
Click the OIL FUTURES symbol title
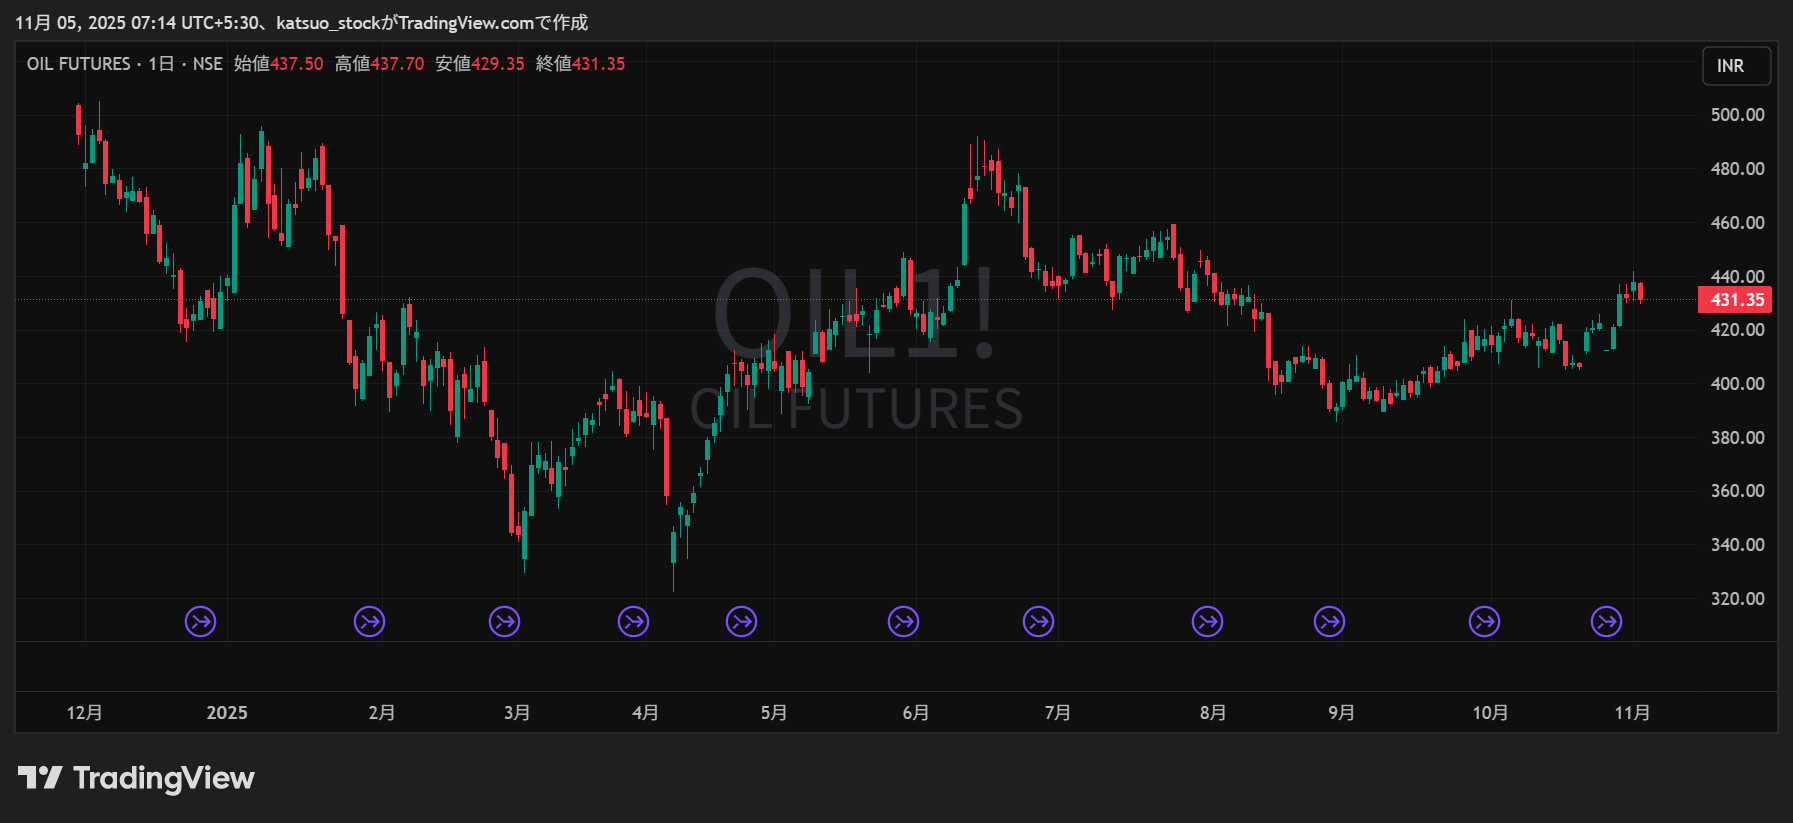78,64
